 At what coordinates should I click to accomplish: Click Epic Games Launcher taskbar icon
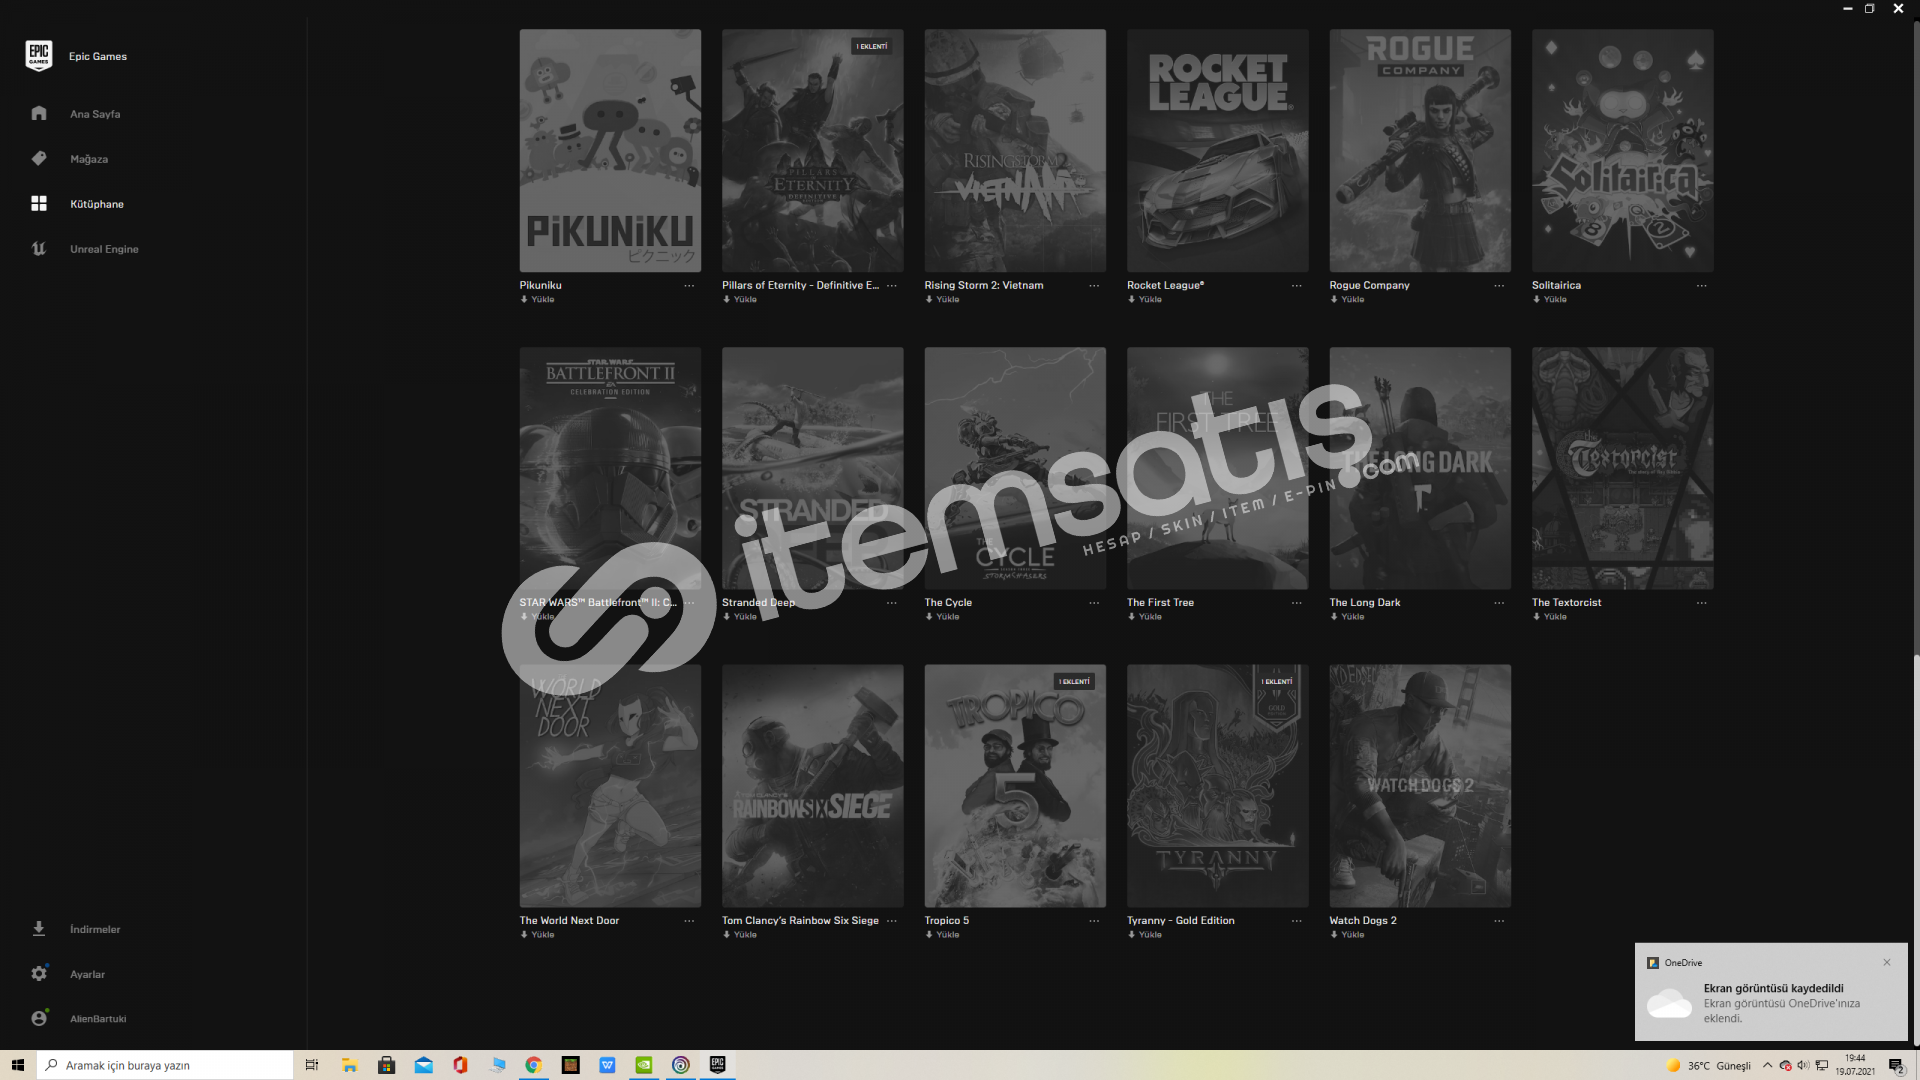[x=718, y=1065]
